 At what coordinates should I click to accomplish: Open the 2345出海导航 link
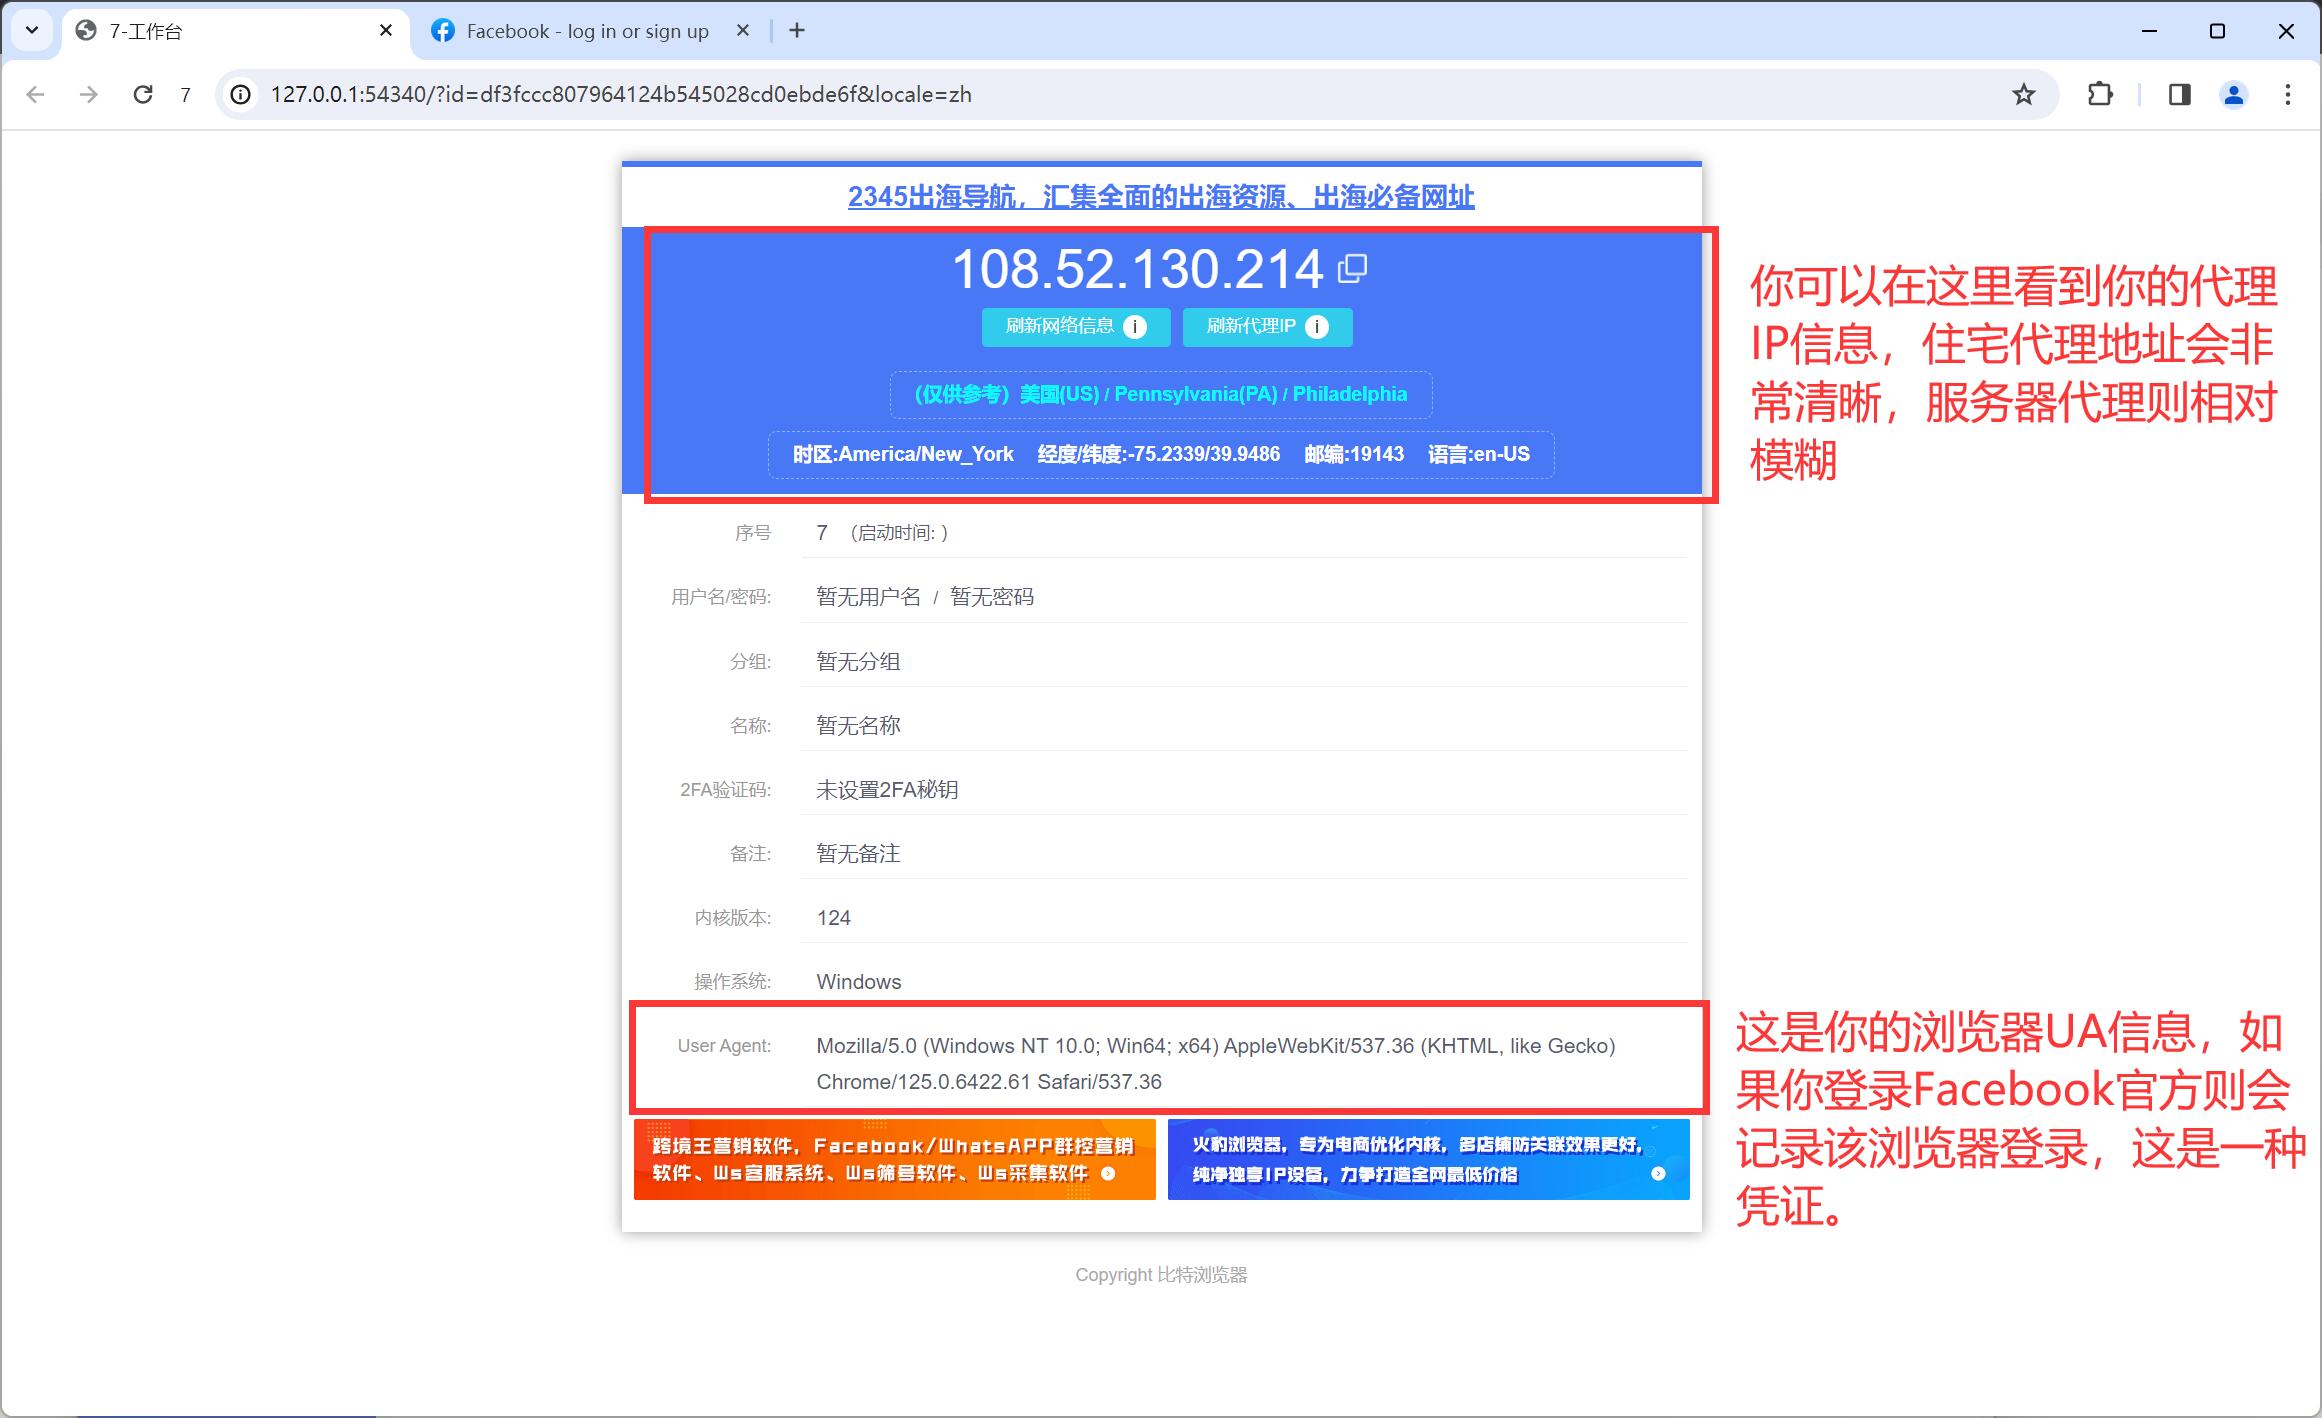1161,197
